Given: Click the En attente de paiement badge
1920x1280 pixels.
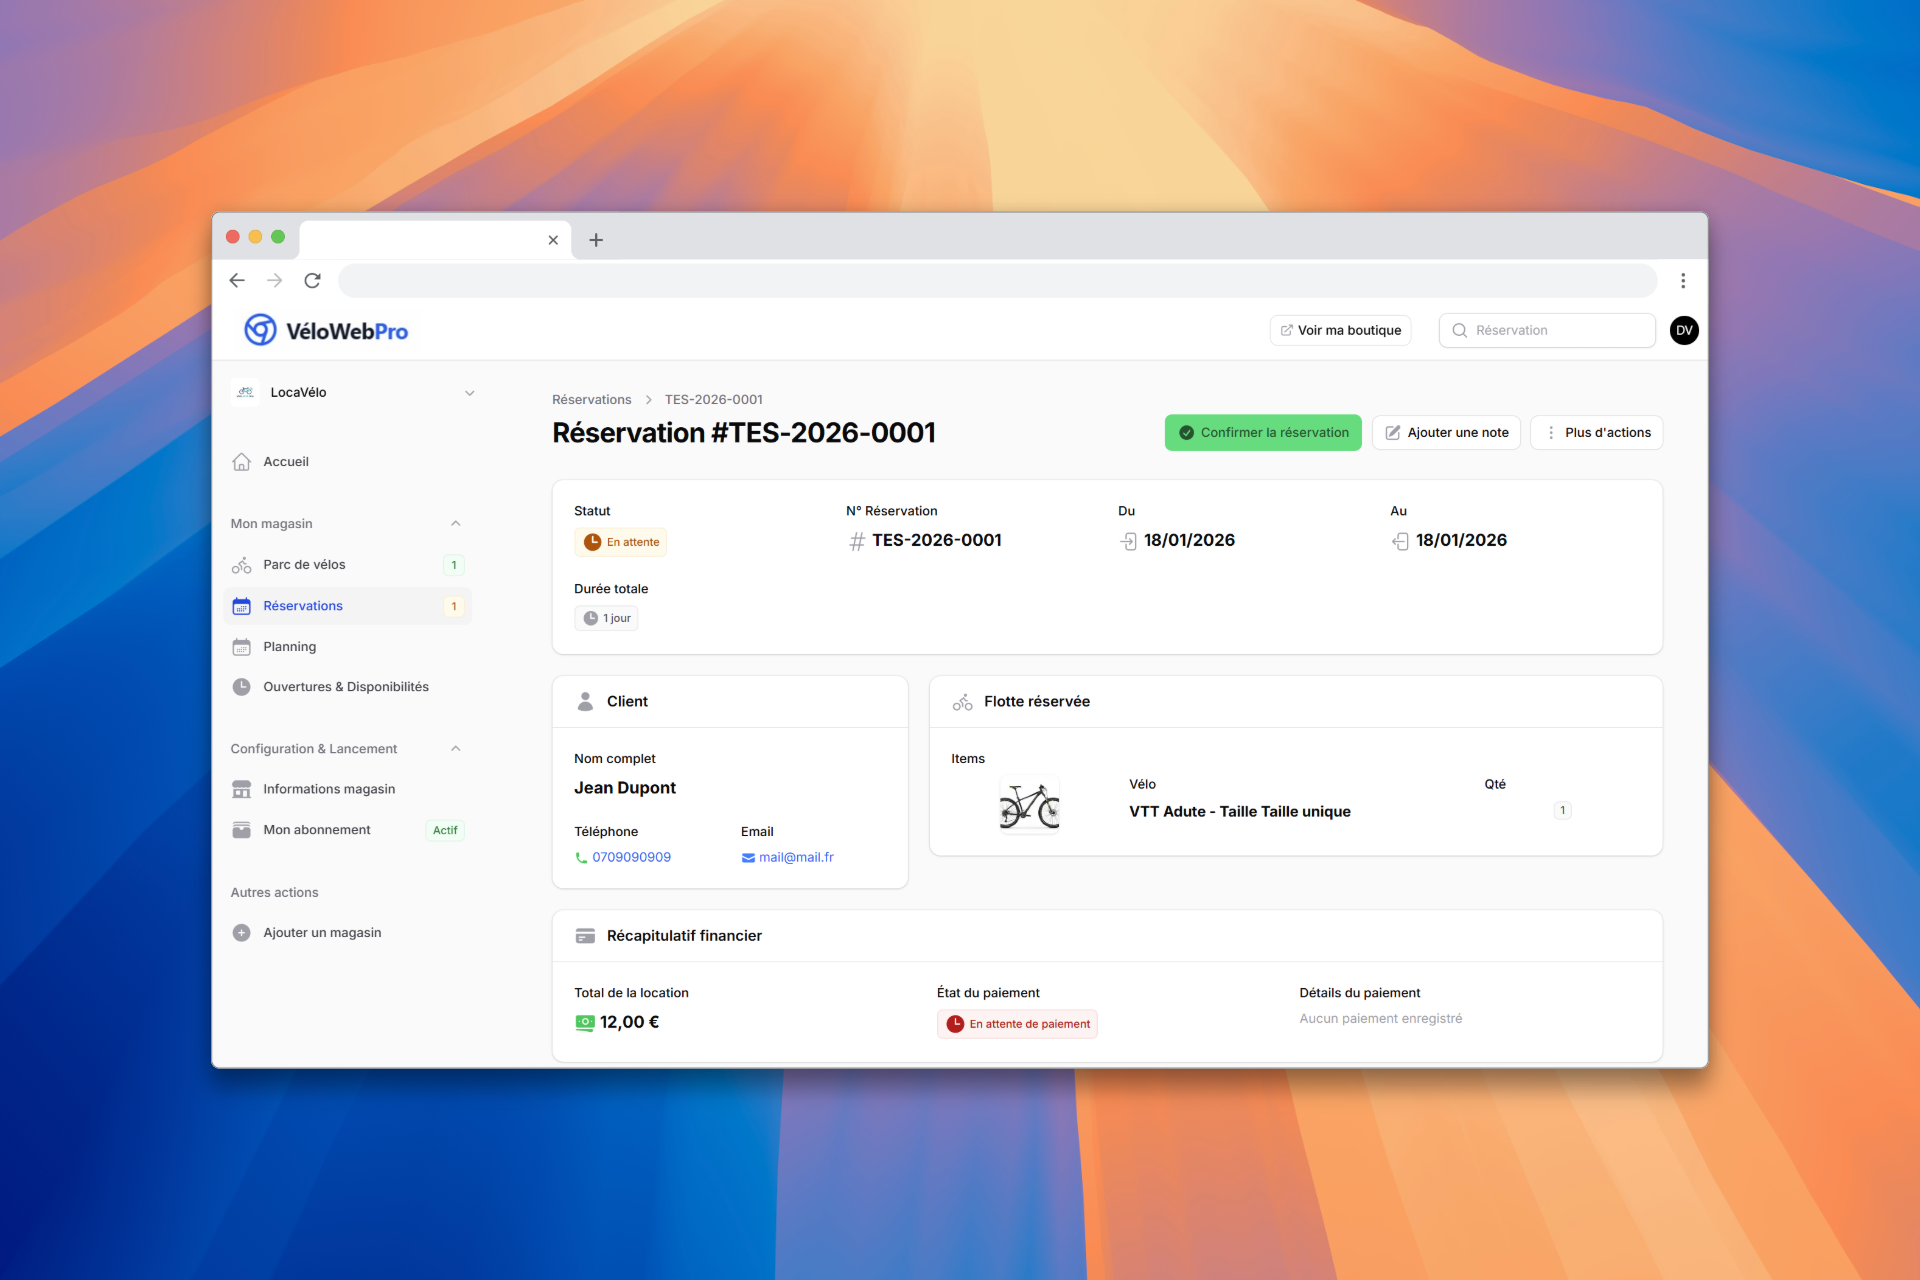Looking at the screenshot, I should point(1017,1023).
